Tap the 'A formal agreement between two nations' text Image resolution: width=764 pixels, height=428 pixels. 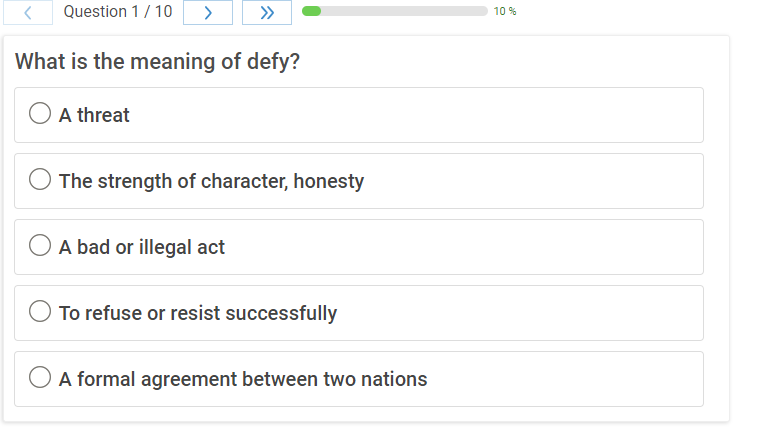click(243, 379)
